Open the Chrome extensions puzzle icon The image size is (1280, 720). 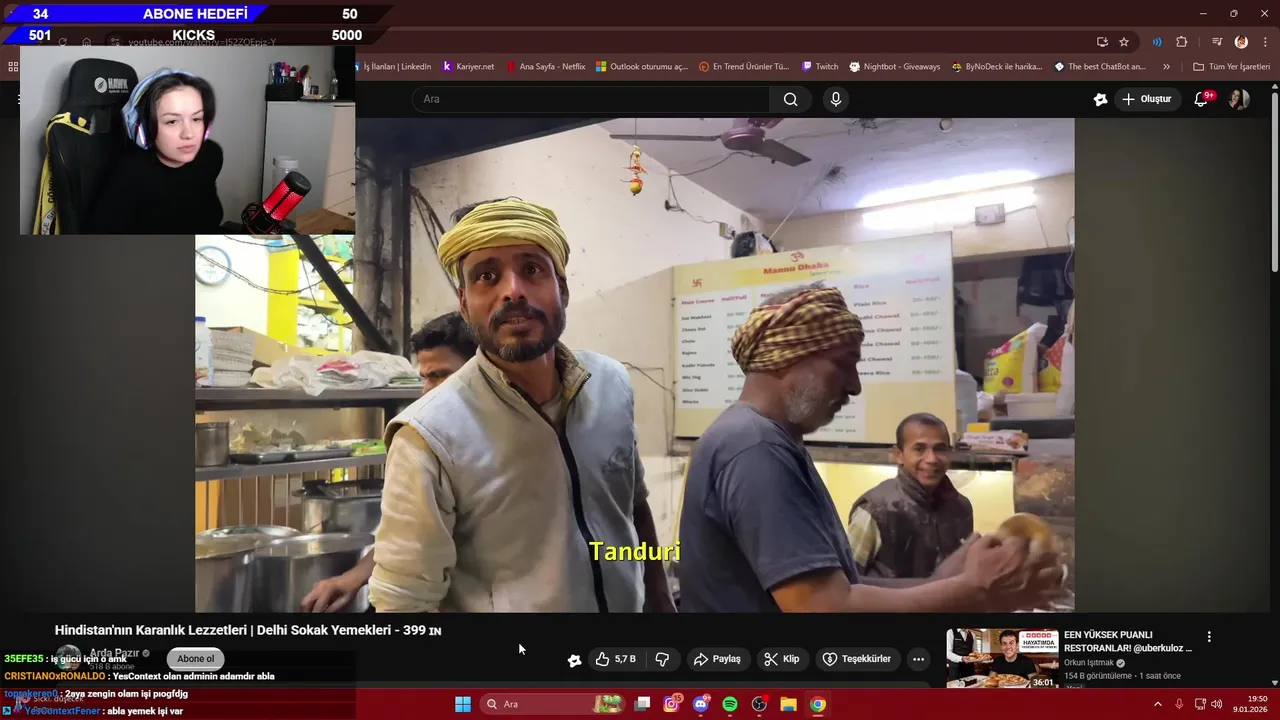click(1182, 42)
